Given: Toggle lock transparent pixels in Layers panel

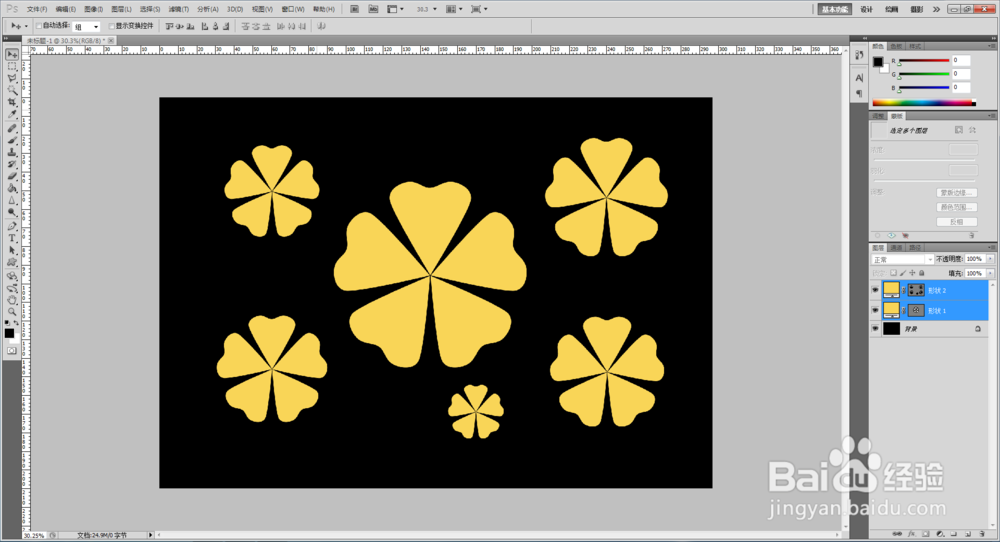Looking at the screenshot, I should (x=893, y=273).
